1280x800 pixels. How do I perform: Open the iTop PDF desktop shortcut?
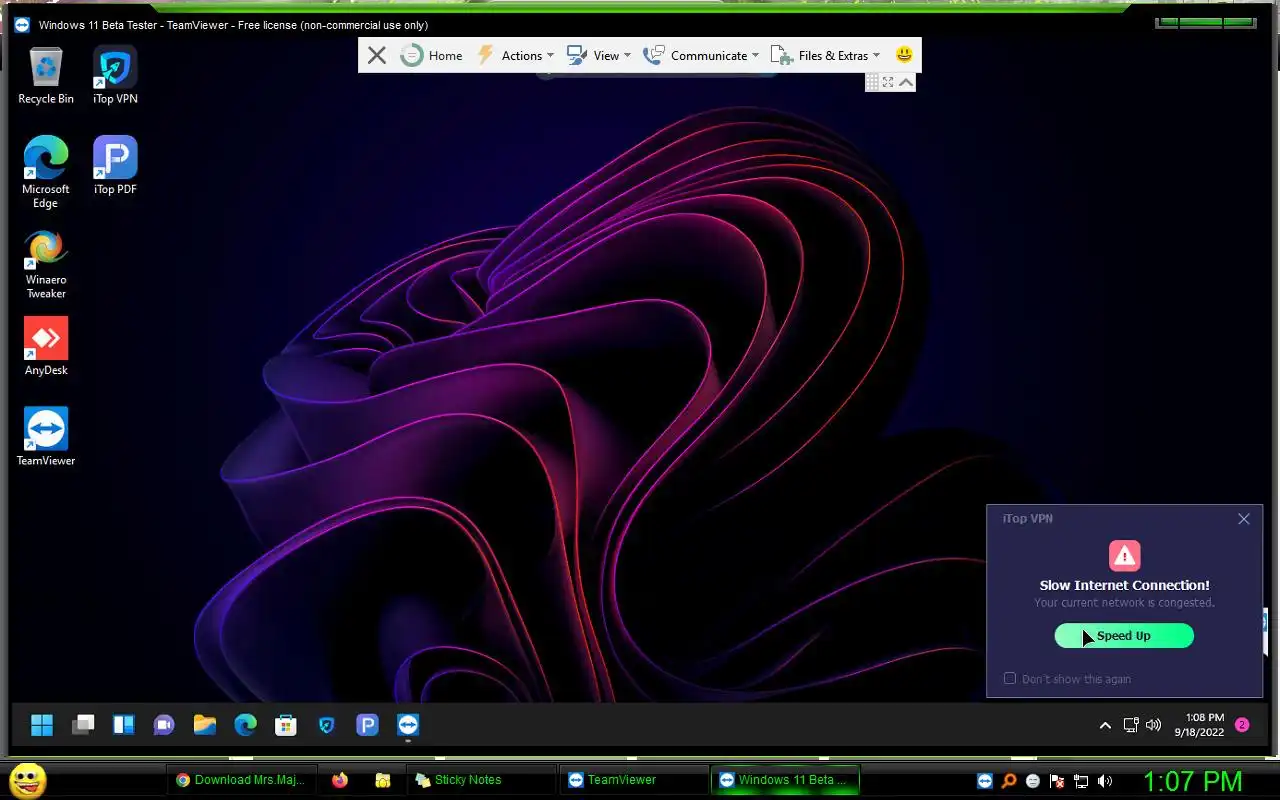click(x=115, y=166)
